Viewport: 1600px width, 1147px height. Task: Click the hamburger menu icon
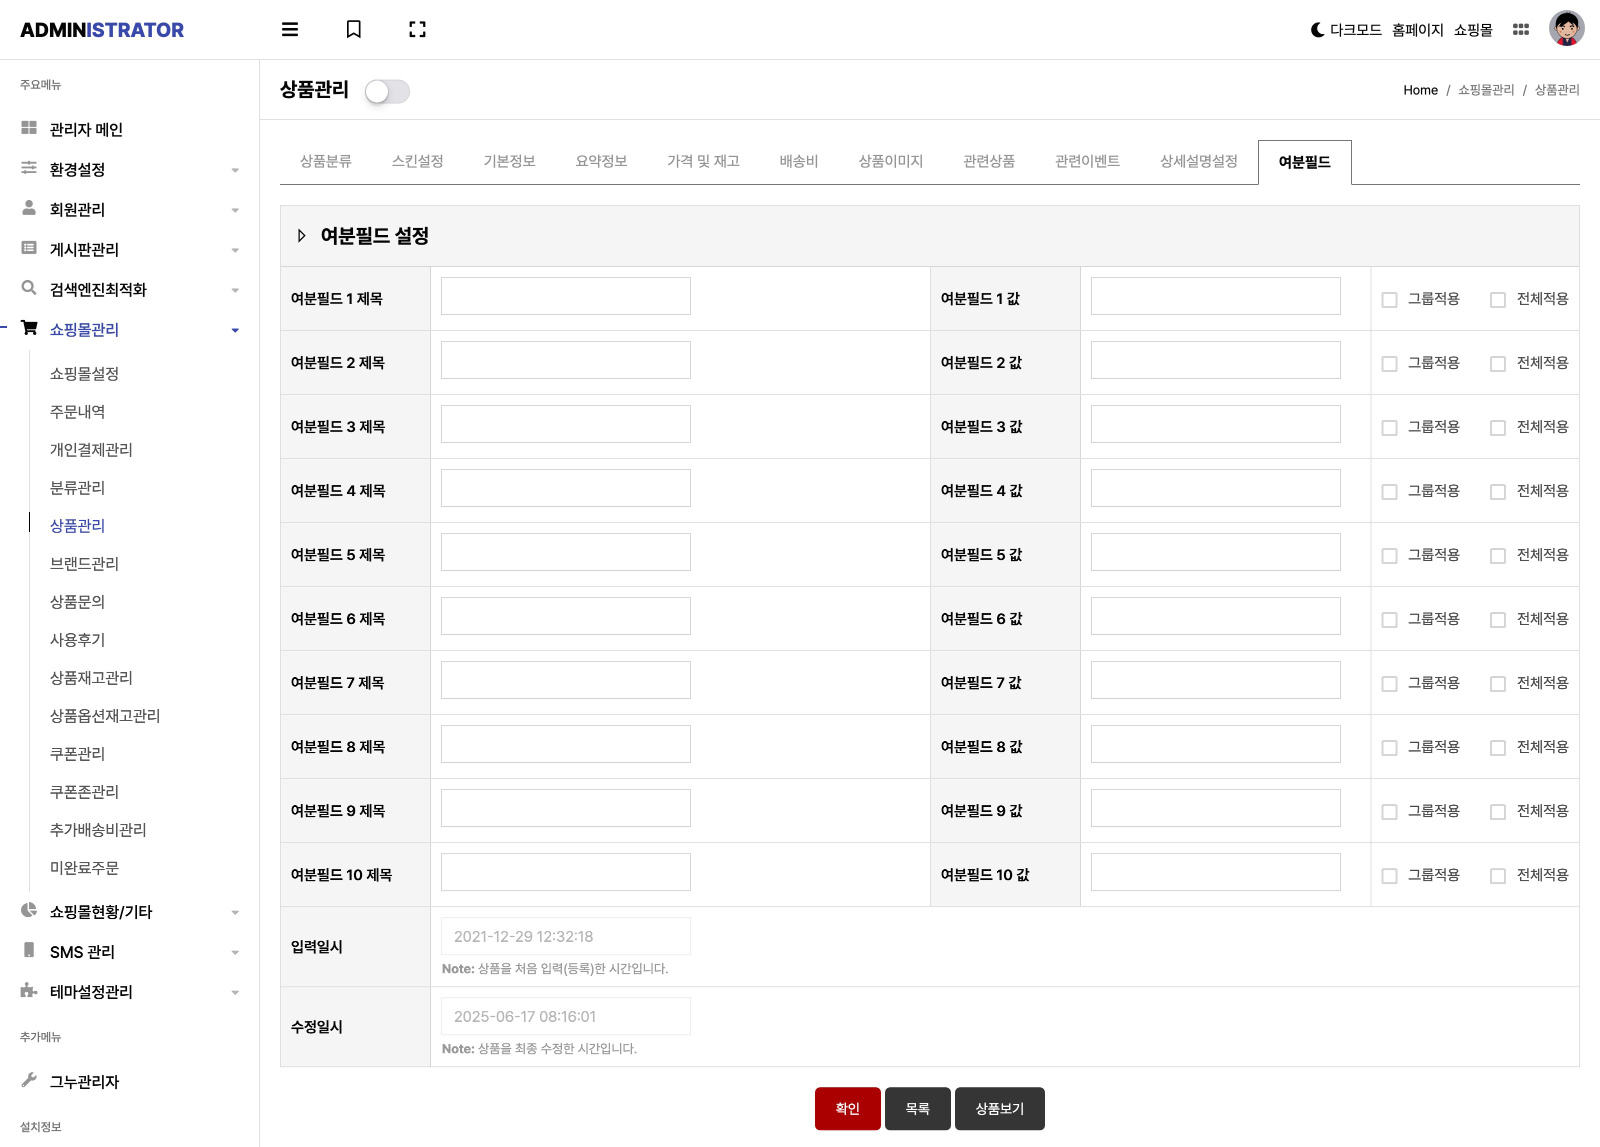290,30
